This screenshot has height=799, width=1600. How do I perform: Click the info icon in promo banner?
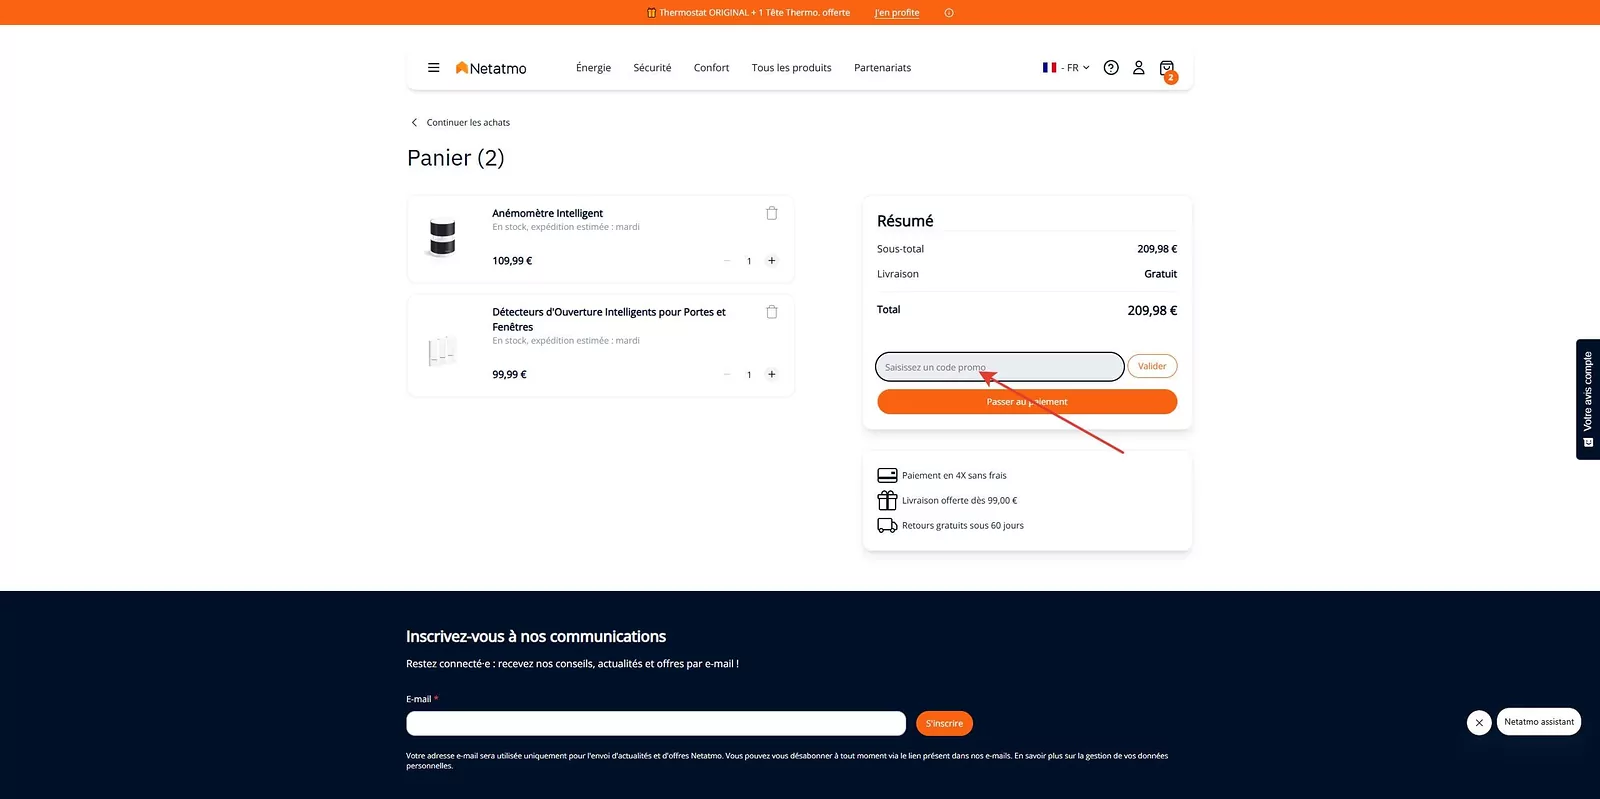click(949, 13)
